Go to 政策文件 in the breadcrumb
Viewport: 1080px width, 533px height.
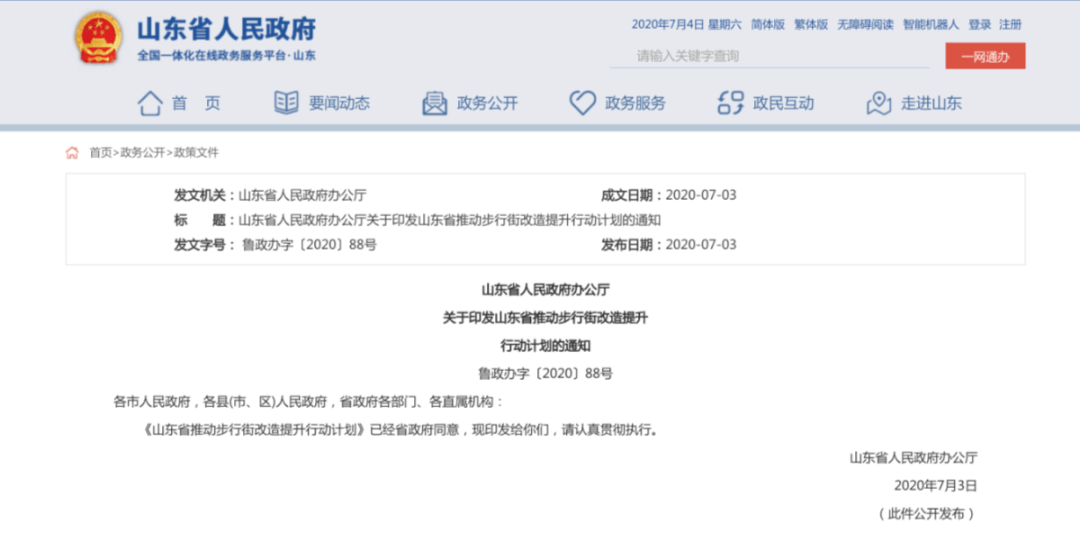click(196, 153)
